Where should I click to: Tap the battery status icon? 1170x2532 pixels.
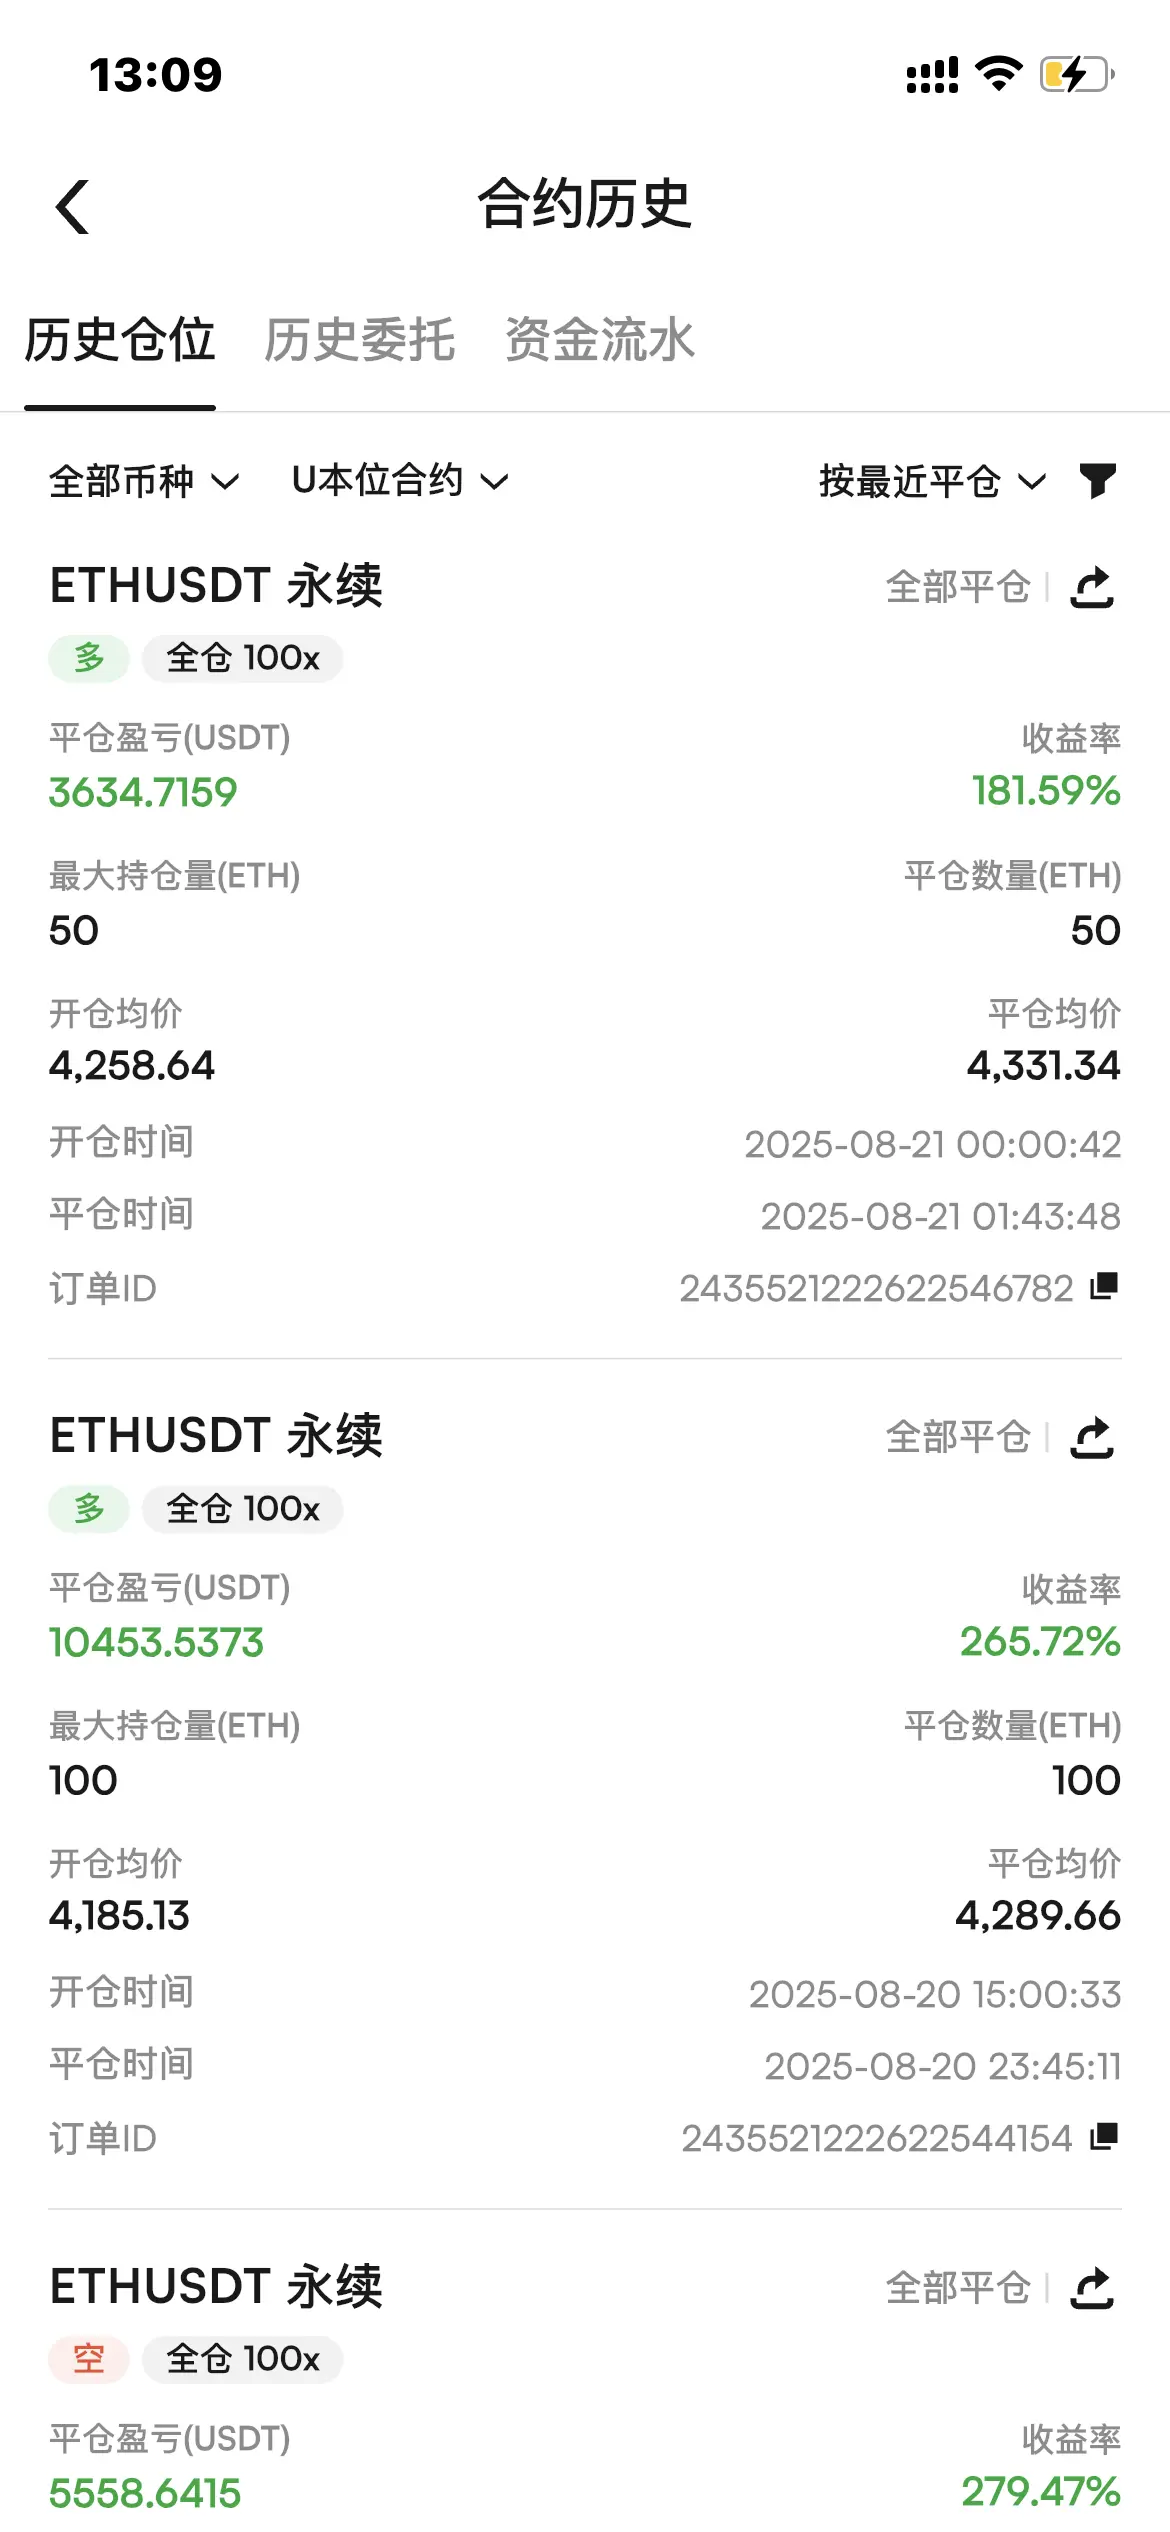(x=1077, y=74)
